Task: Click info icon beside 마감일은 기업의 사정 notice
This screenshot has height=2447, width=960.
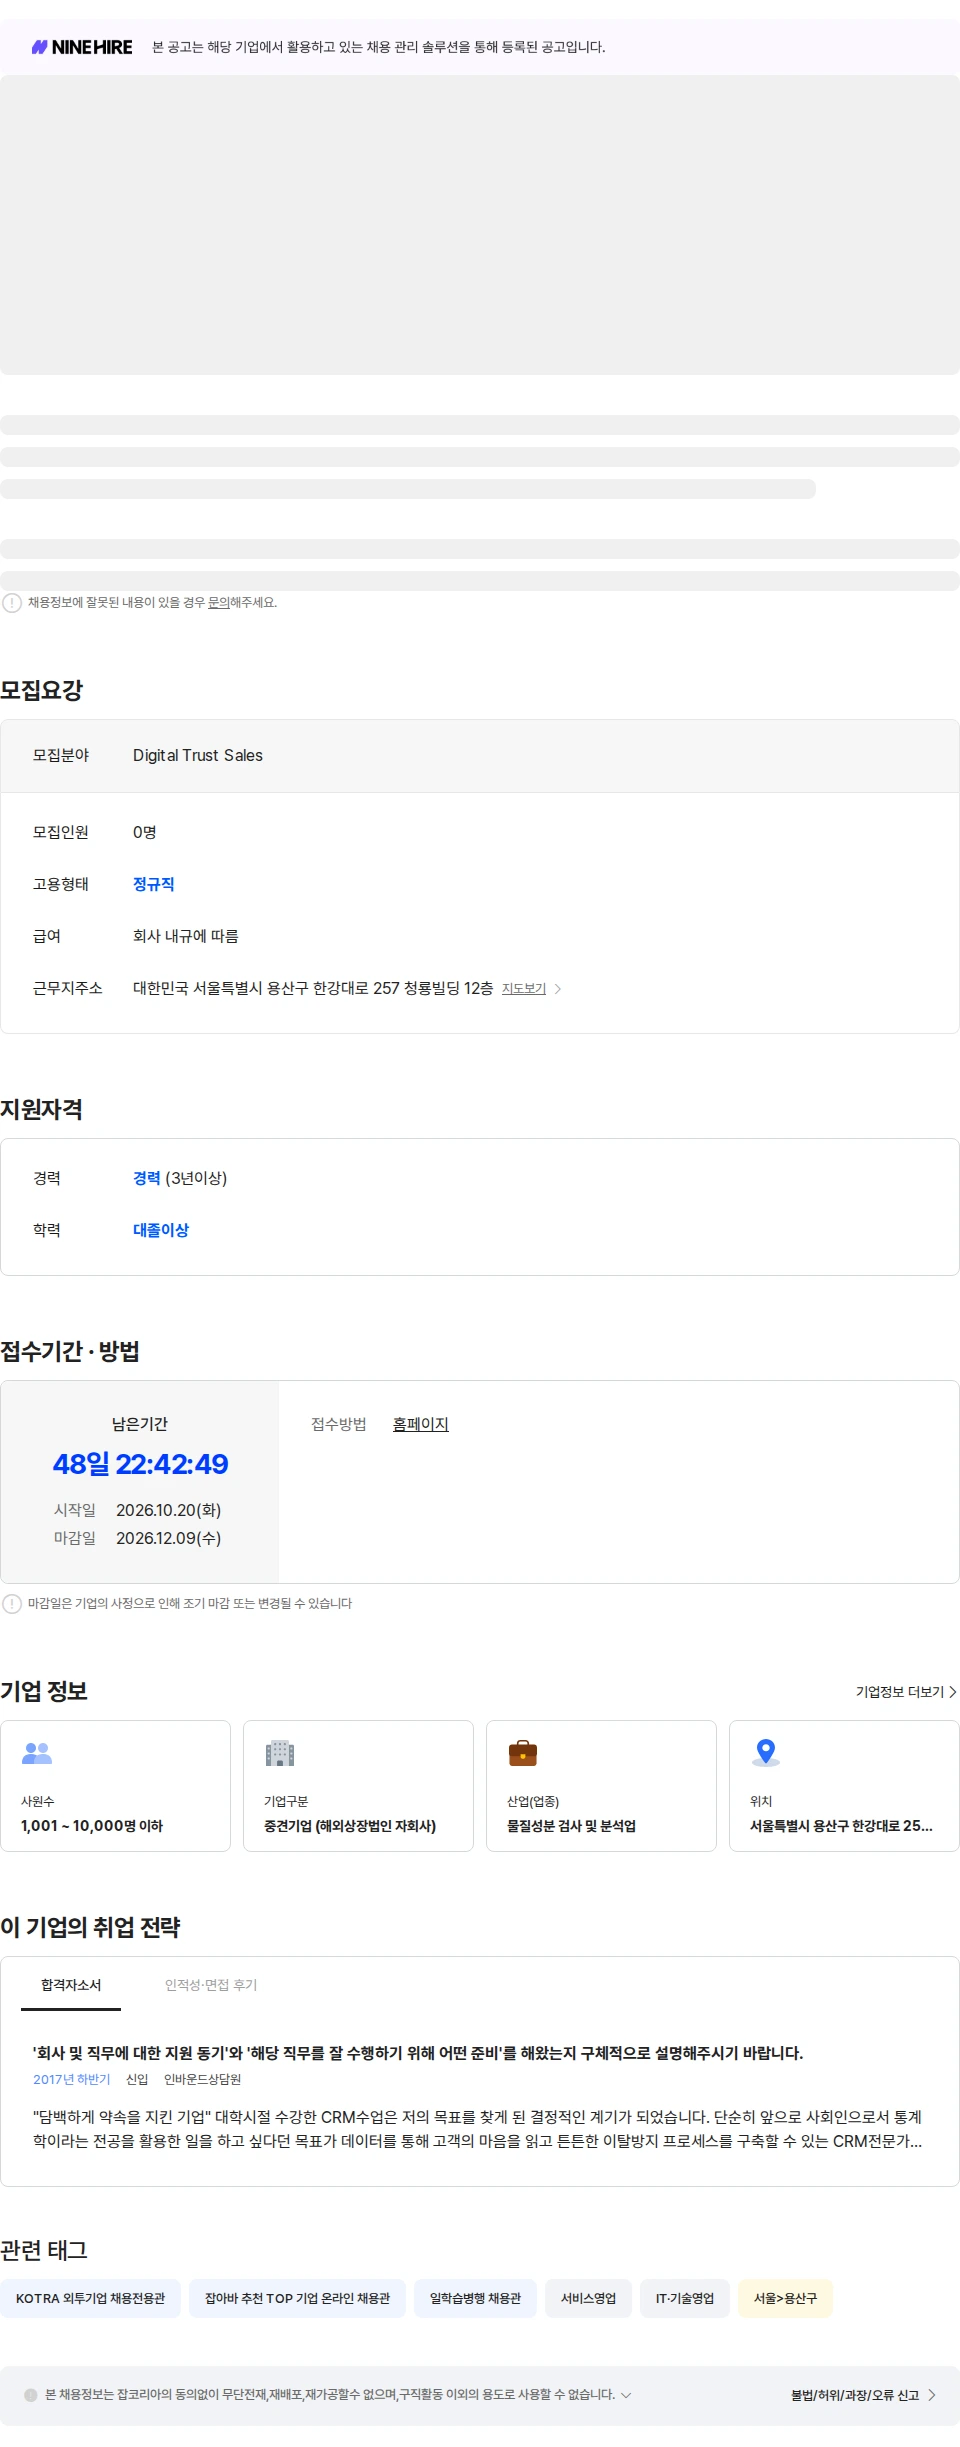Action: pyautogui.click(x=12, y=1604)
